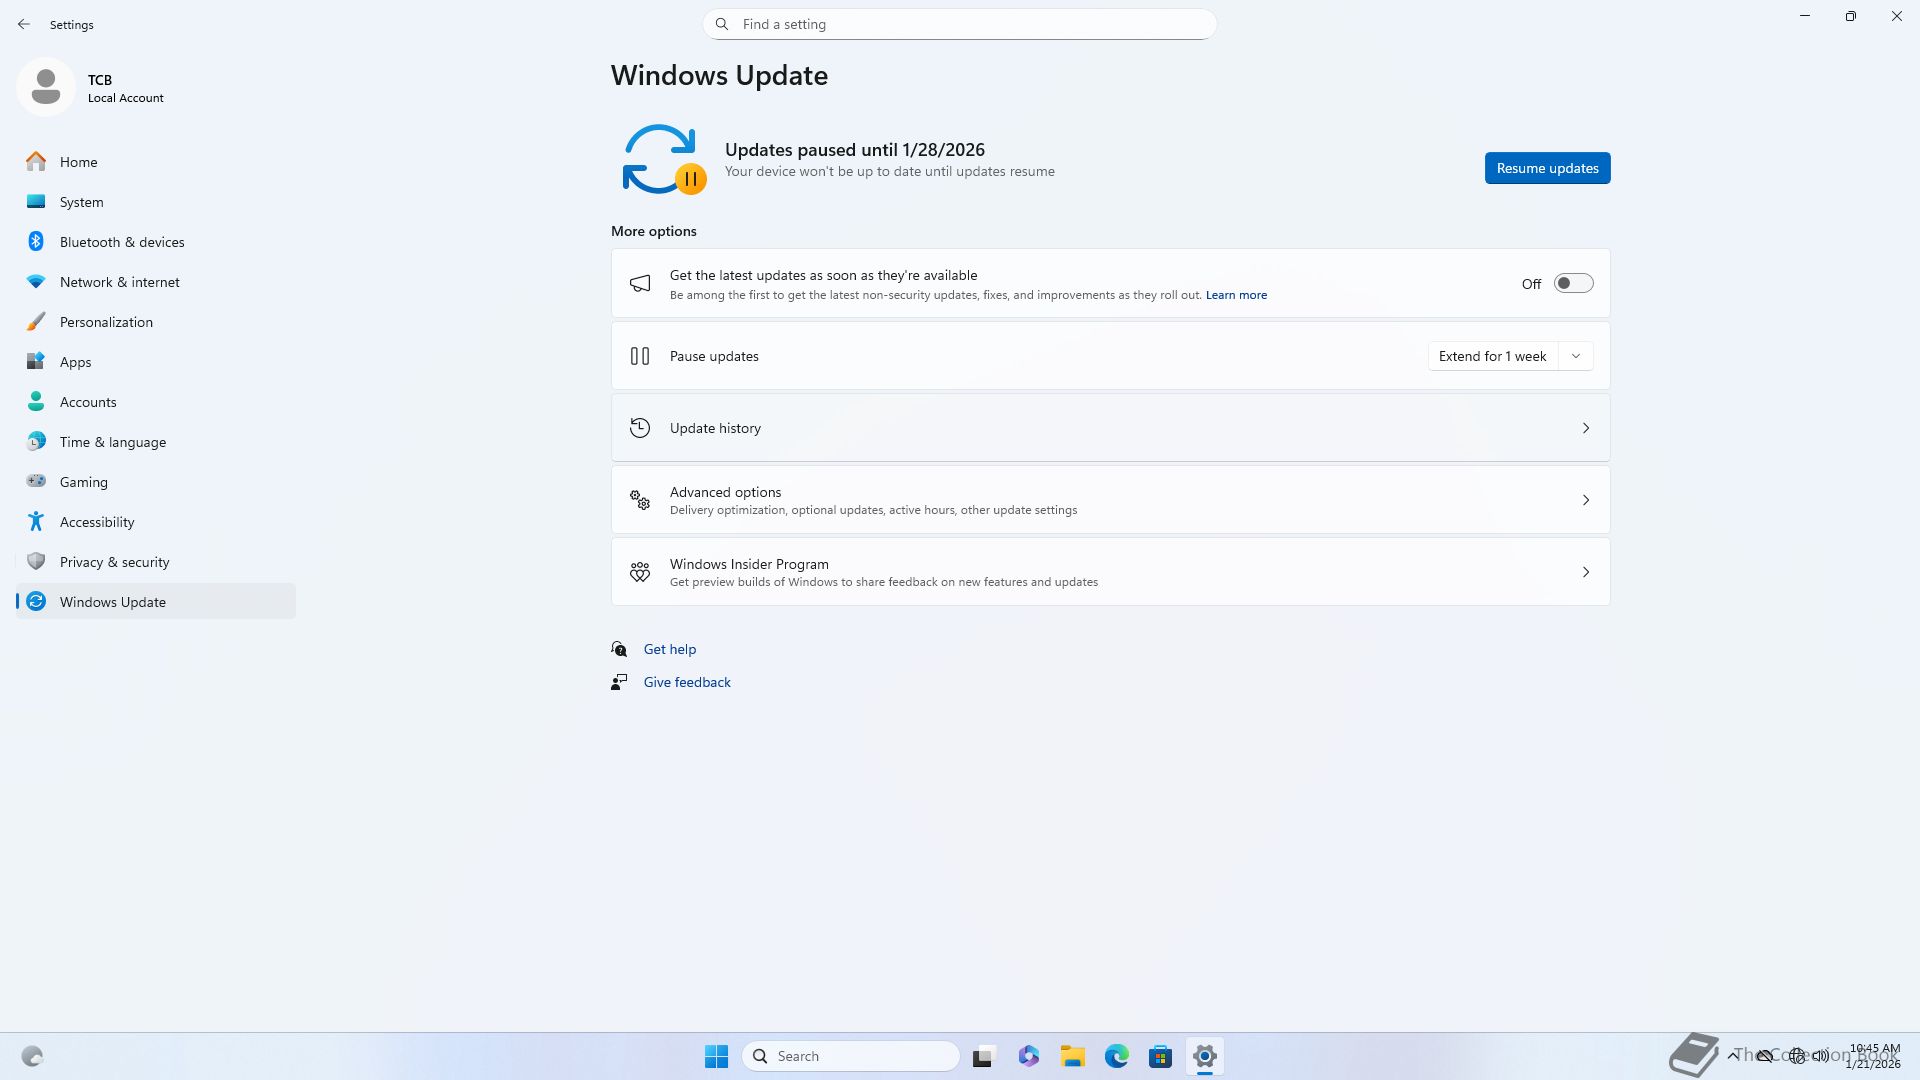Click the Update history clock icon
Viewport: 1920px width, 1080px height.
tap(640, 428)
